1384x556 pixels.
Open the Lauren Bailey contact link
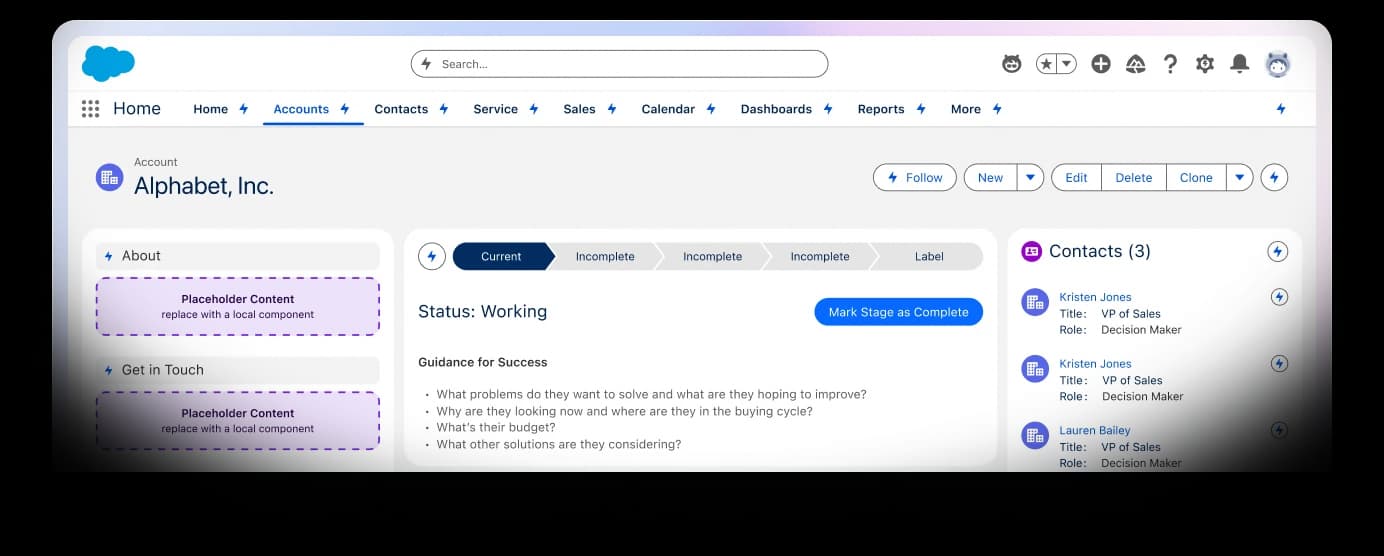pyautogui.click(x=1095, y=431)
